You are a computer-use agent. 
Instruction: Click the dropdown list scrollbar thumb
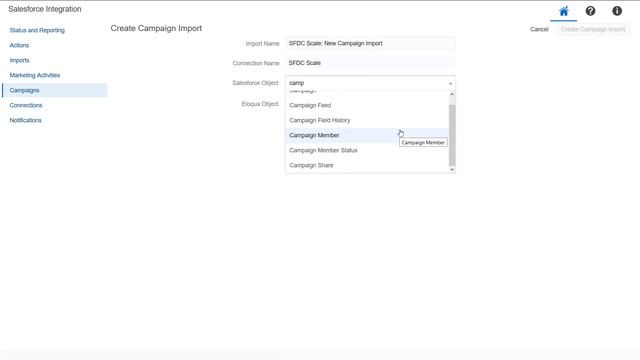pos(452,135)
